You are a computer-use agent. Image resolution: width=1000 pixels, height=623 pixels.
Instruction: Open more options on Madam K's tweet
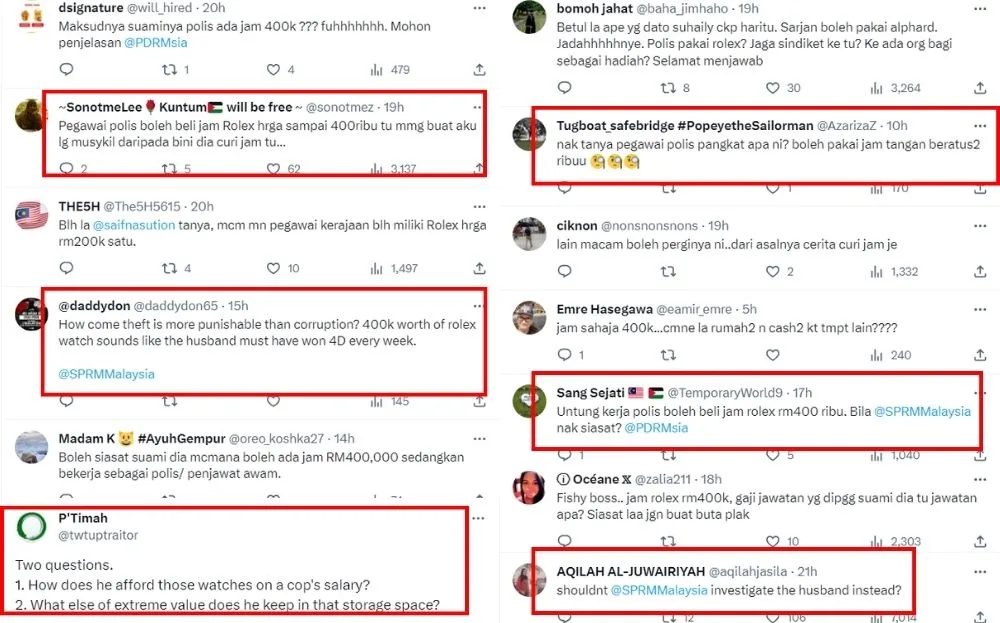click(x=478, y=438)
